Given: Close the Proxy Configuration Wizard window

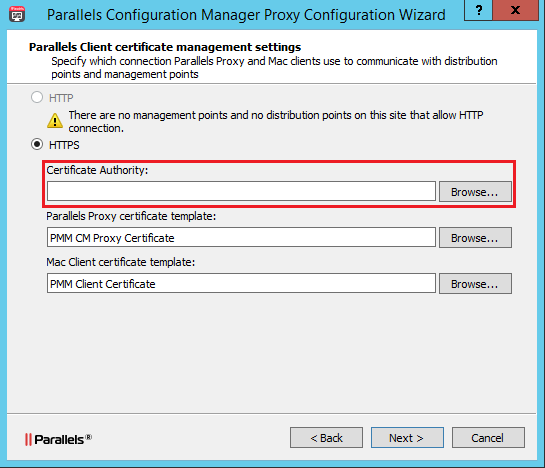Looking at the screenshot, I should pyautogui.click(x=515, y=10).
